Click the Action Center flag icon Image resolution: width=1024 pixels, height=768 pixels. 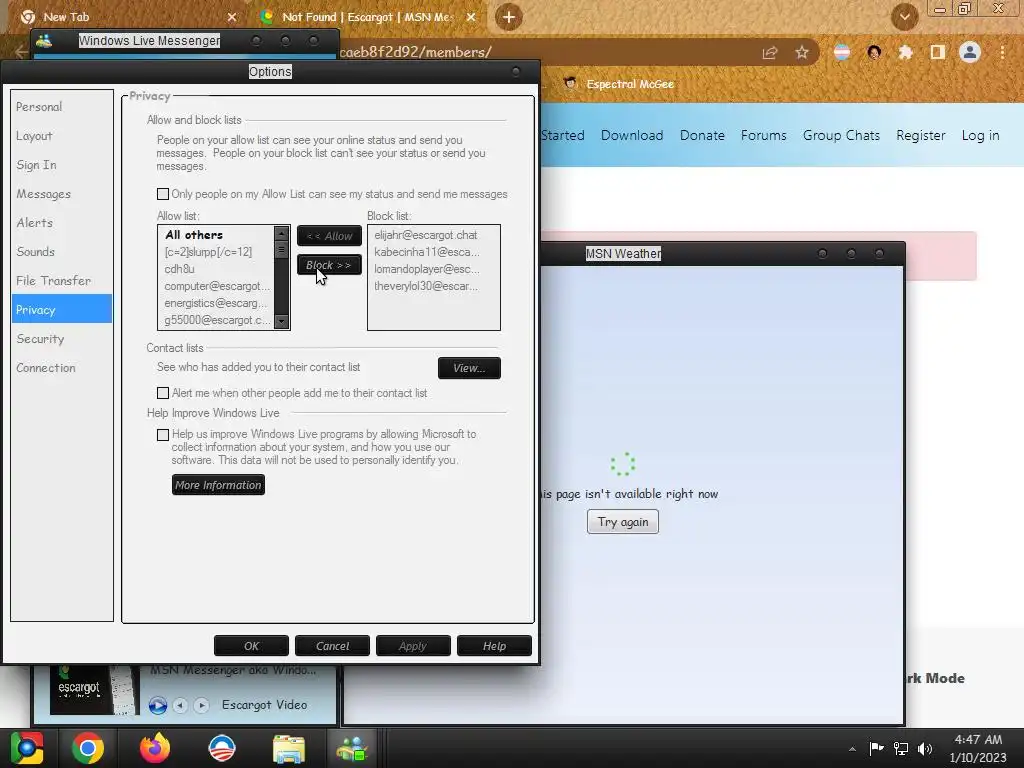coord(876,748)
